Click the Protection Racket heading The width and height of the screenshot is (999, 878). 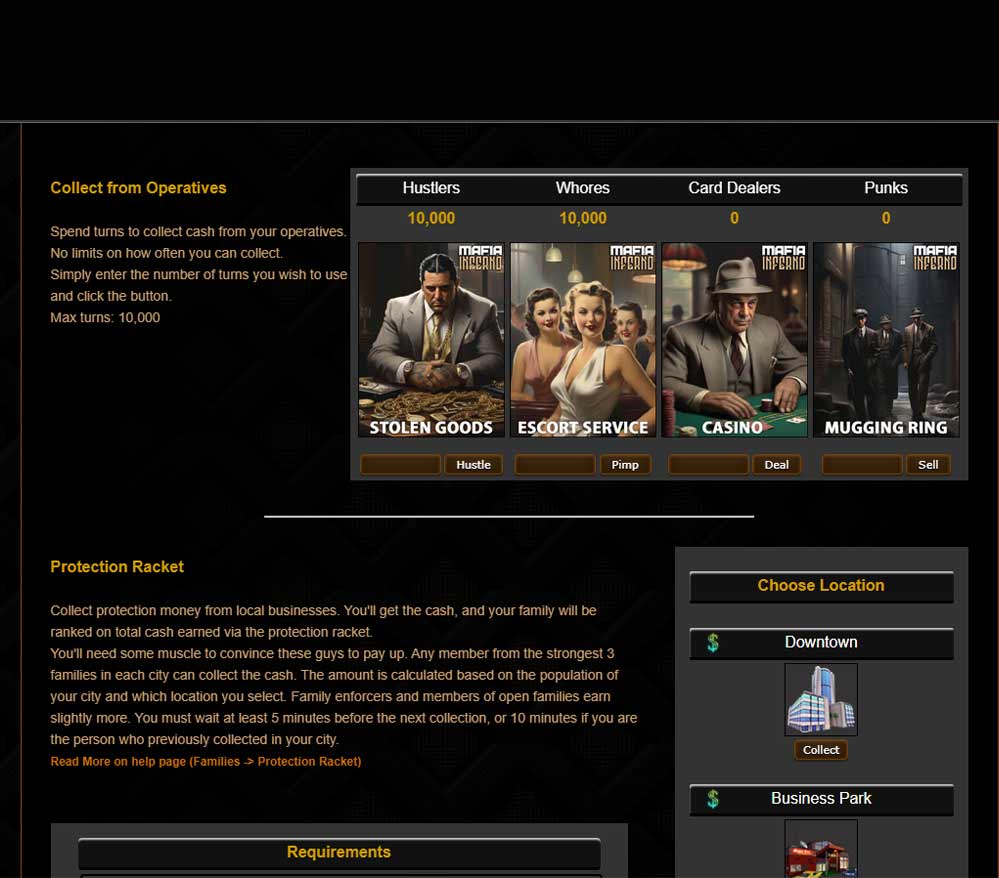[x=117, y=567]
